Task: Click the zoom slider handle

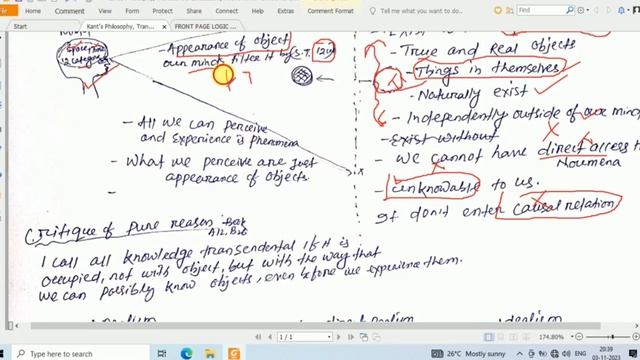Action: pyautogui.click(x=612, y=337)
